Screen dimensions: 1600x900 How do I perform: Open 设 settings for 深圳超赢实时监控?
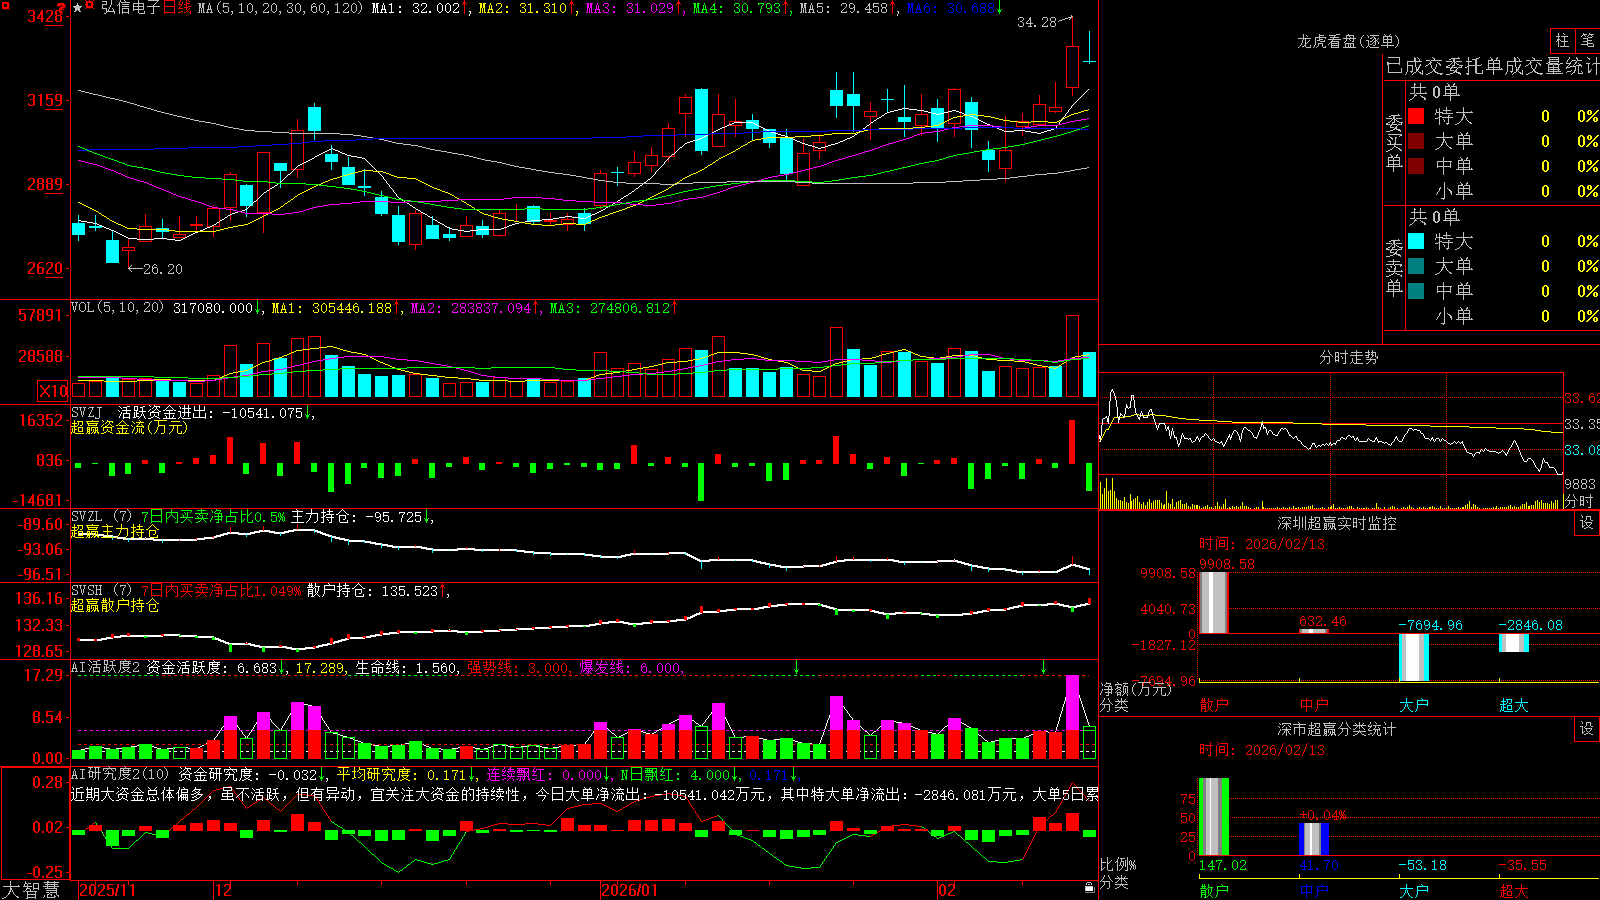[x=1587, y=523]
